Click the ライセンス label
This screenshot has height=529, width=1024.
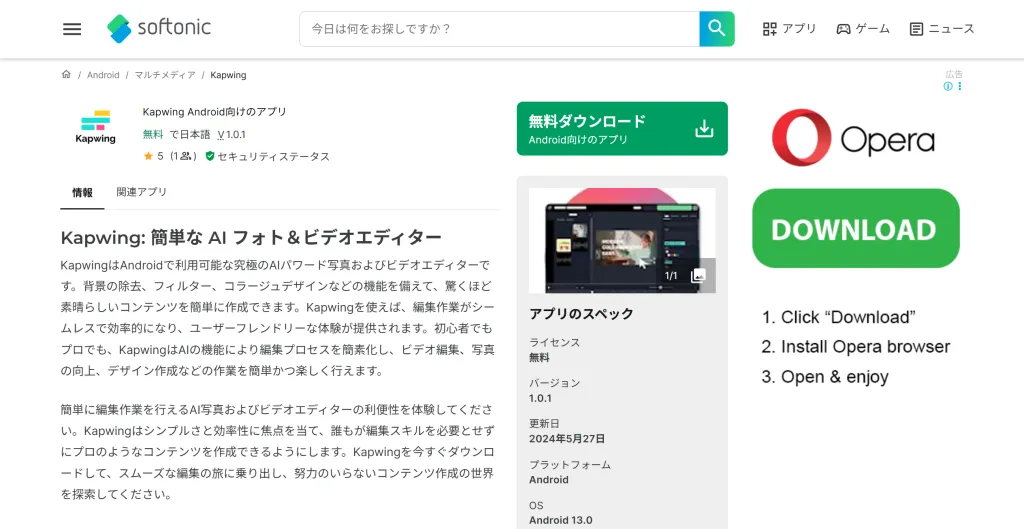point(554,342)
